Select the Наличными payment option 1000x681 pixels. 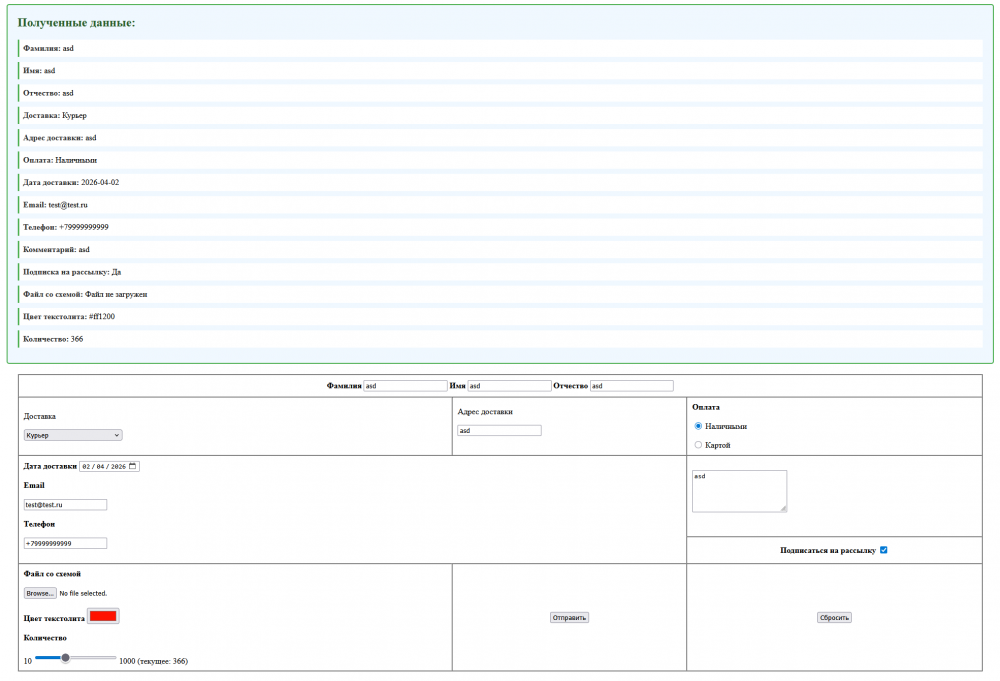click(698, 426)
